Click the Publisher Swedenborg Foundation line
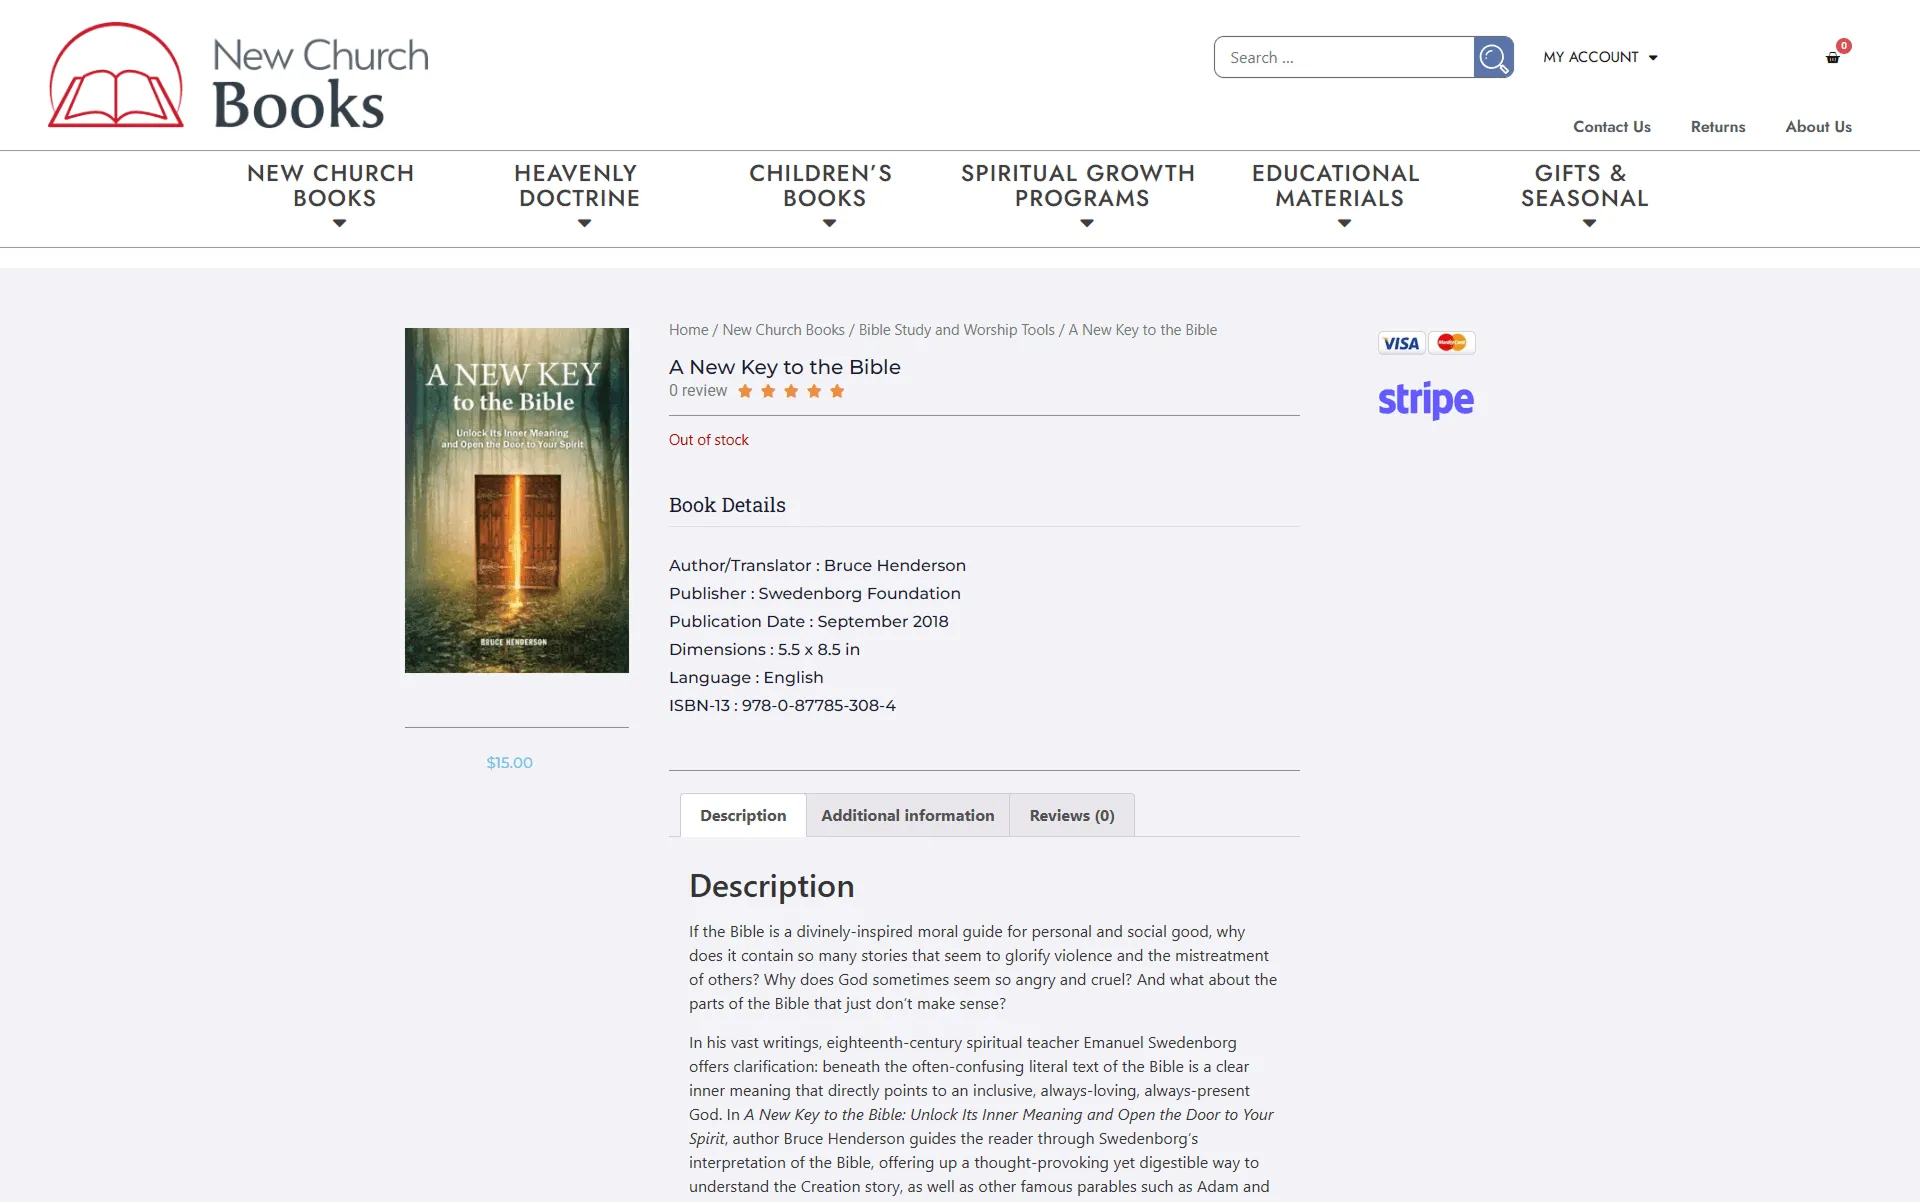 [814, 593]
